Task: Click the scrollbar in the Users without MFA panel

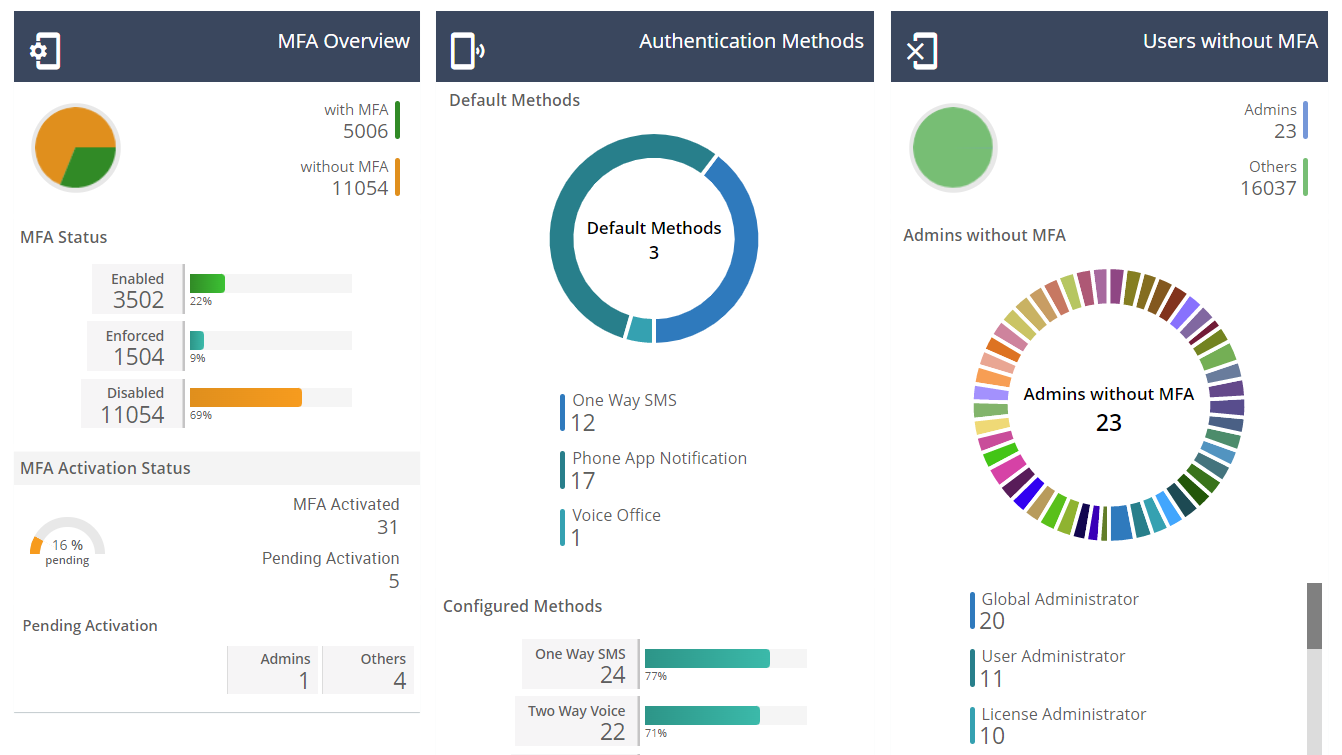Action: (x=1313, y=615)
